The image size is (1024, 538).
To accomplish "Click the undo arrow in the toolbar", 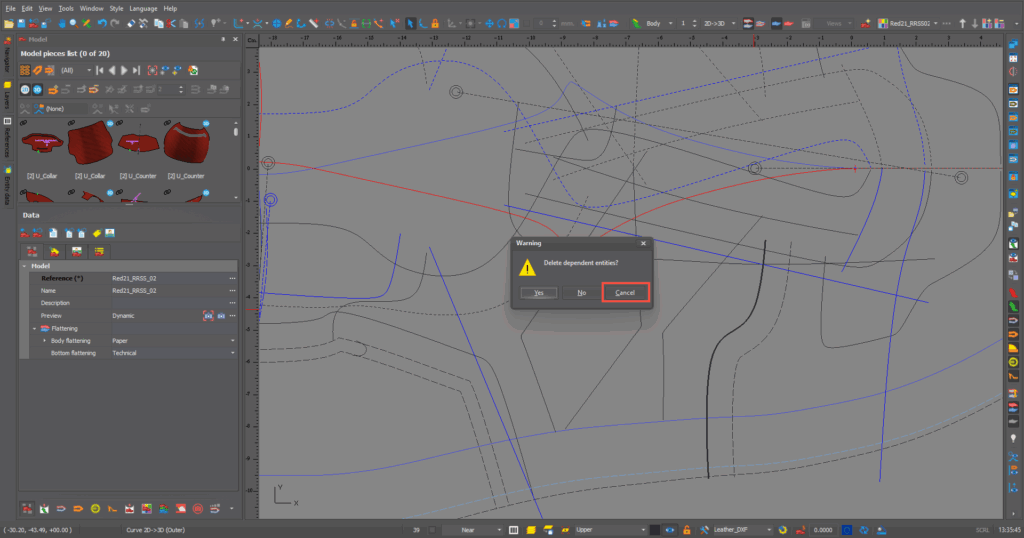I will coord(102,22).
